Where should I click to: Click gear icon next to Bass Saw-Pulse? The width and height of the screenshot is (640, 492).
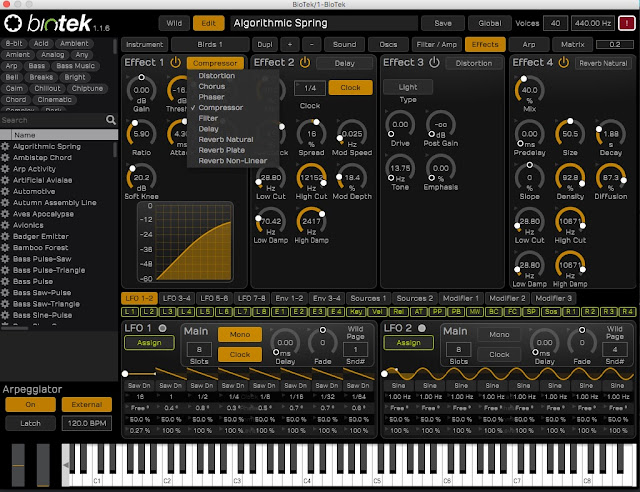(5, 293)
